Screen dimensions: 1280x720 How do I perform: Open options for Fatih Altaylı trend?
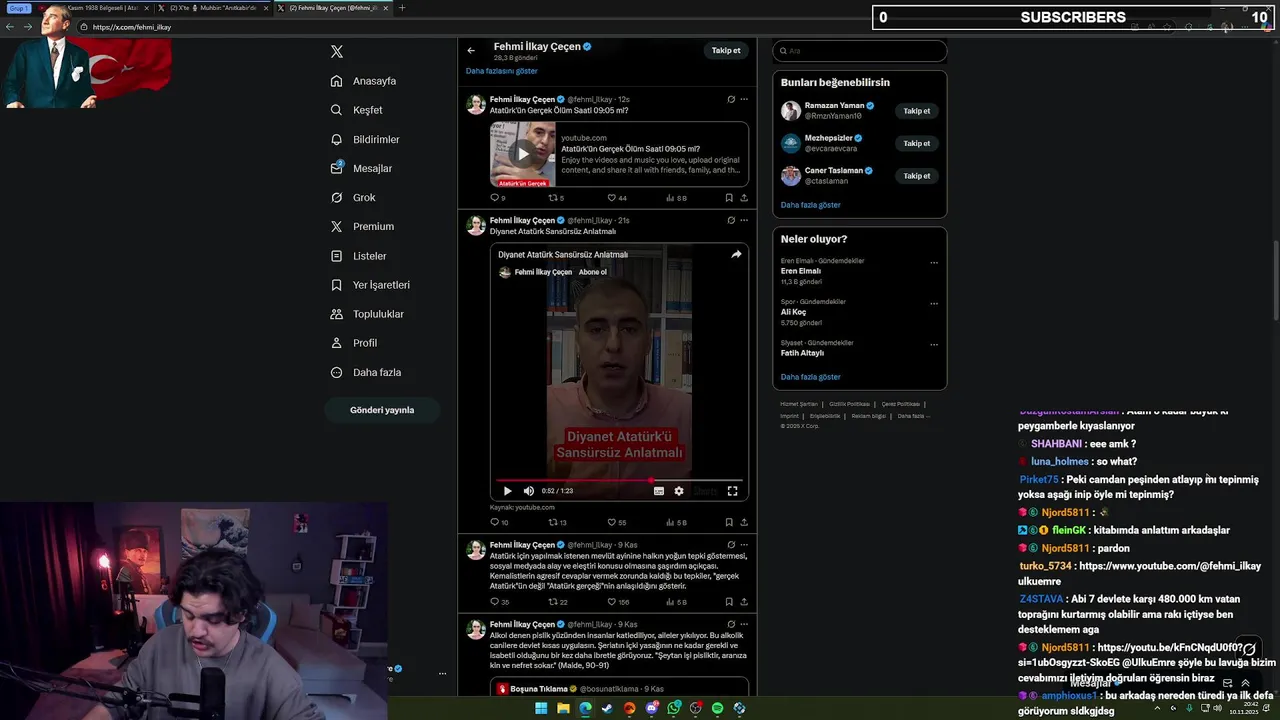point(934,345)
